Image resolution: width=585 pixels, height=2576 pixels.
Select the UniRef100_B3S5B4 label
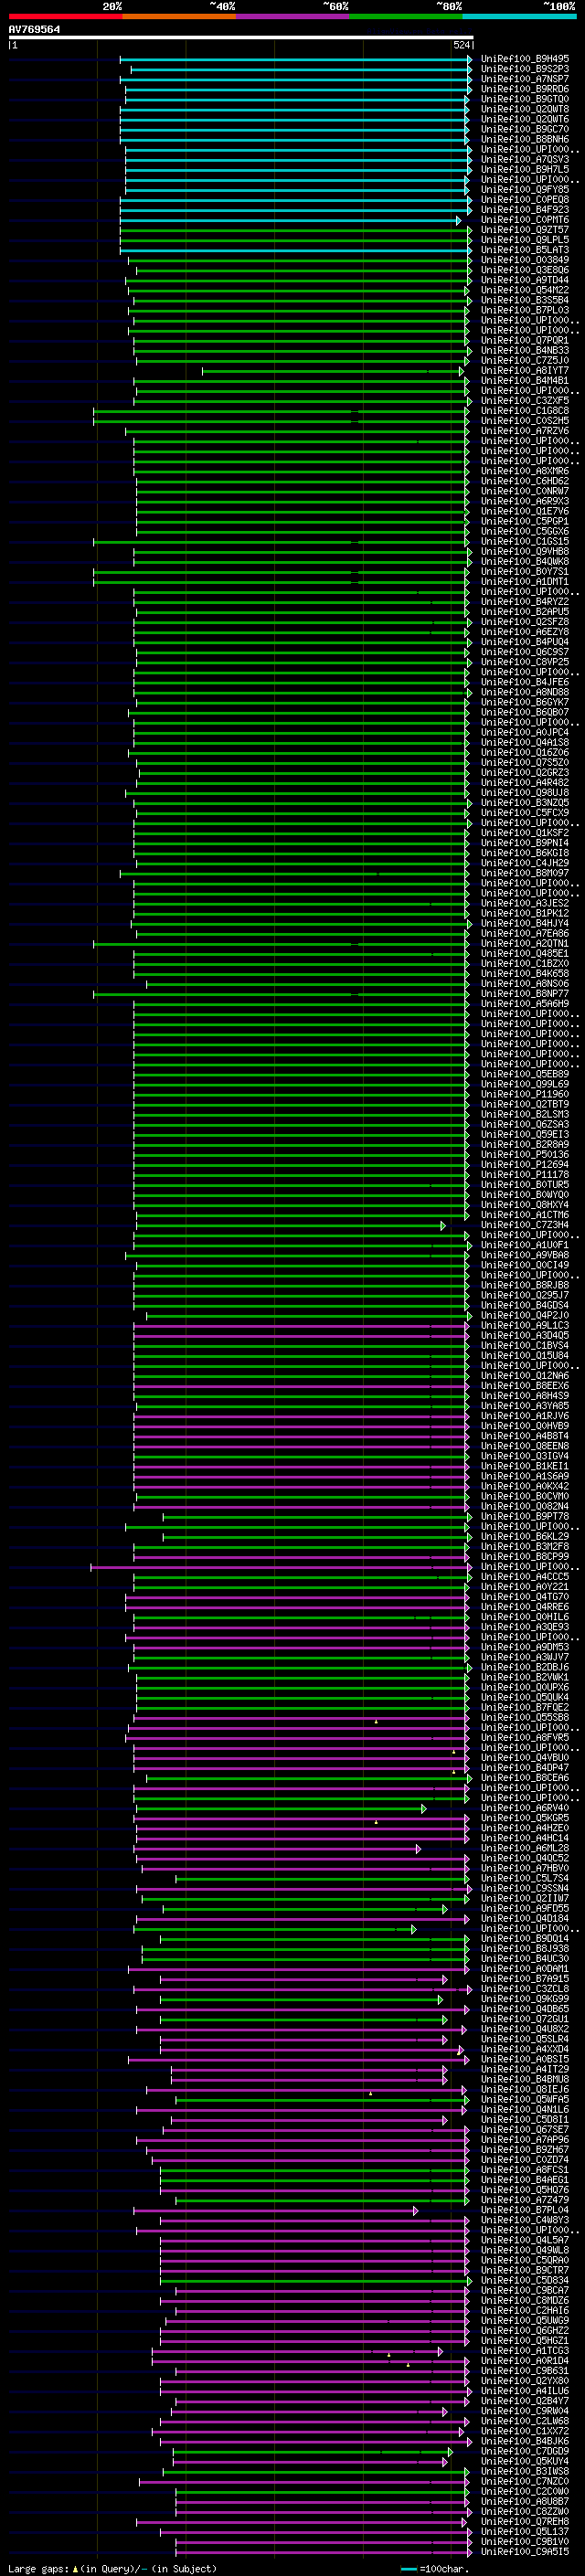click(524, 300)
